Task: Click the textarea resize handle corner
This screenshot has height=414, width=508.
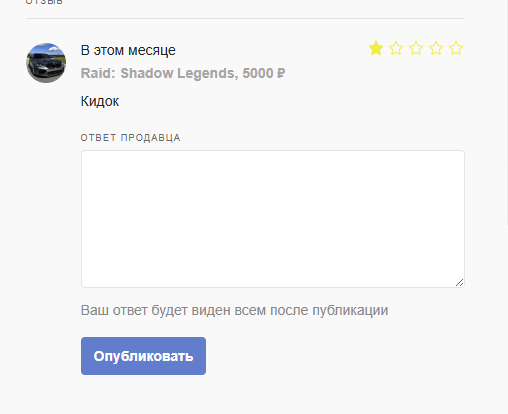Action: 459,282
